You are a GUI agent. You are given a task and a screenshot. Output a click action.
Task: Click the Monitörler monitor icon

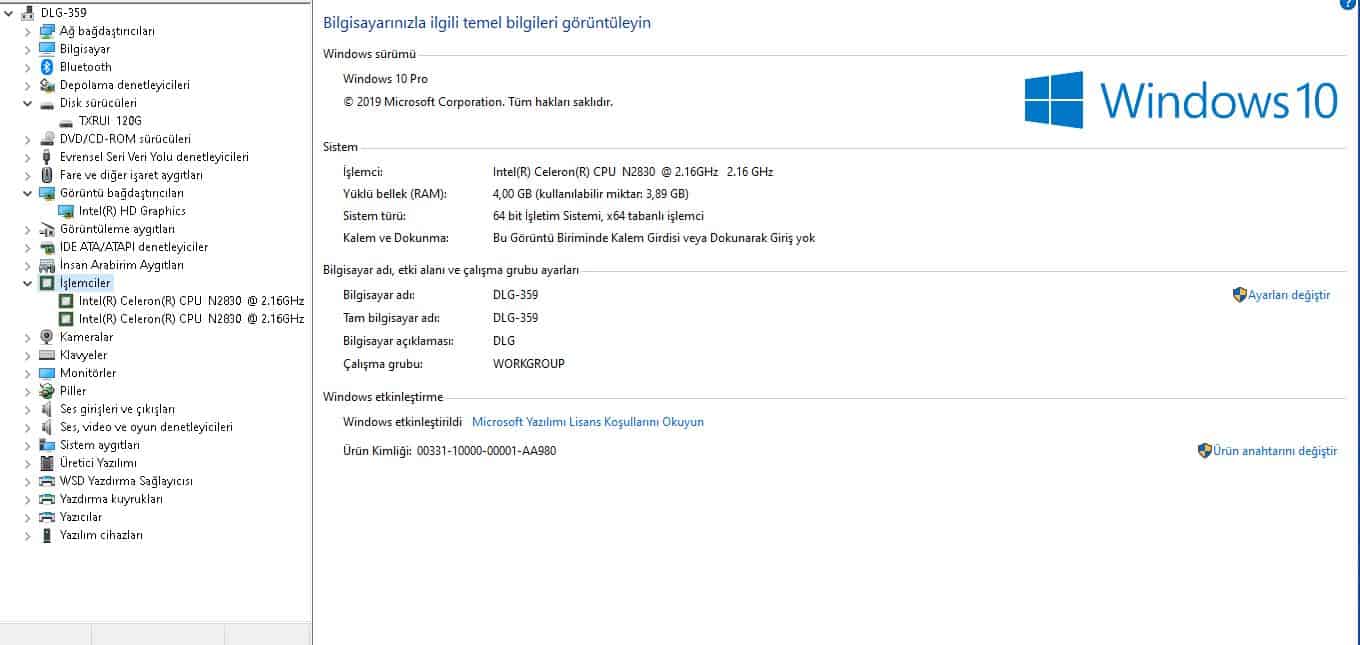point(46,373)
